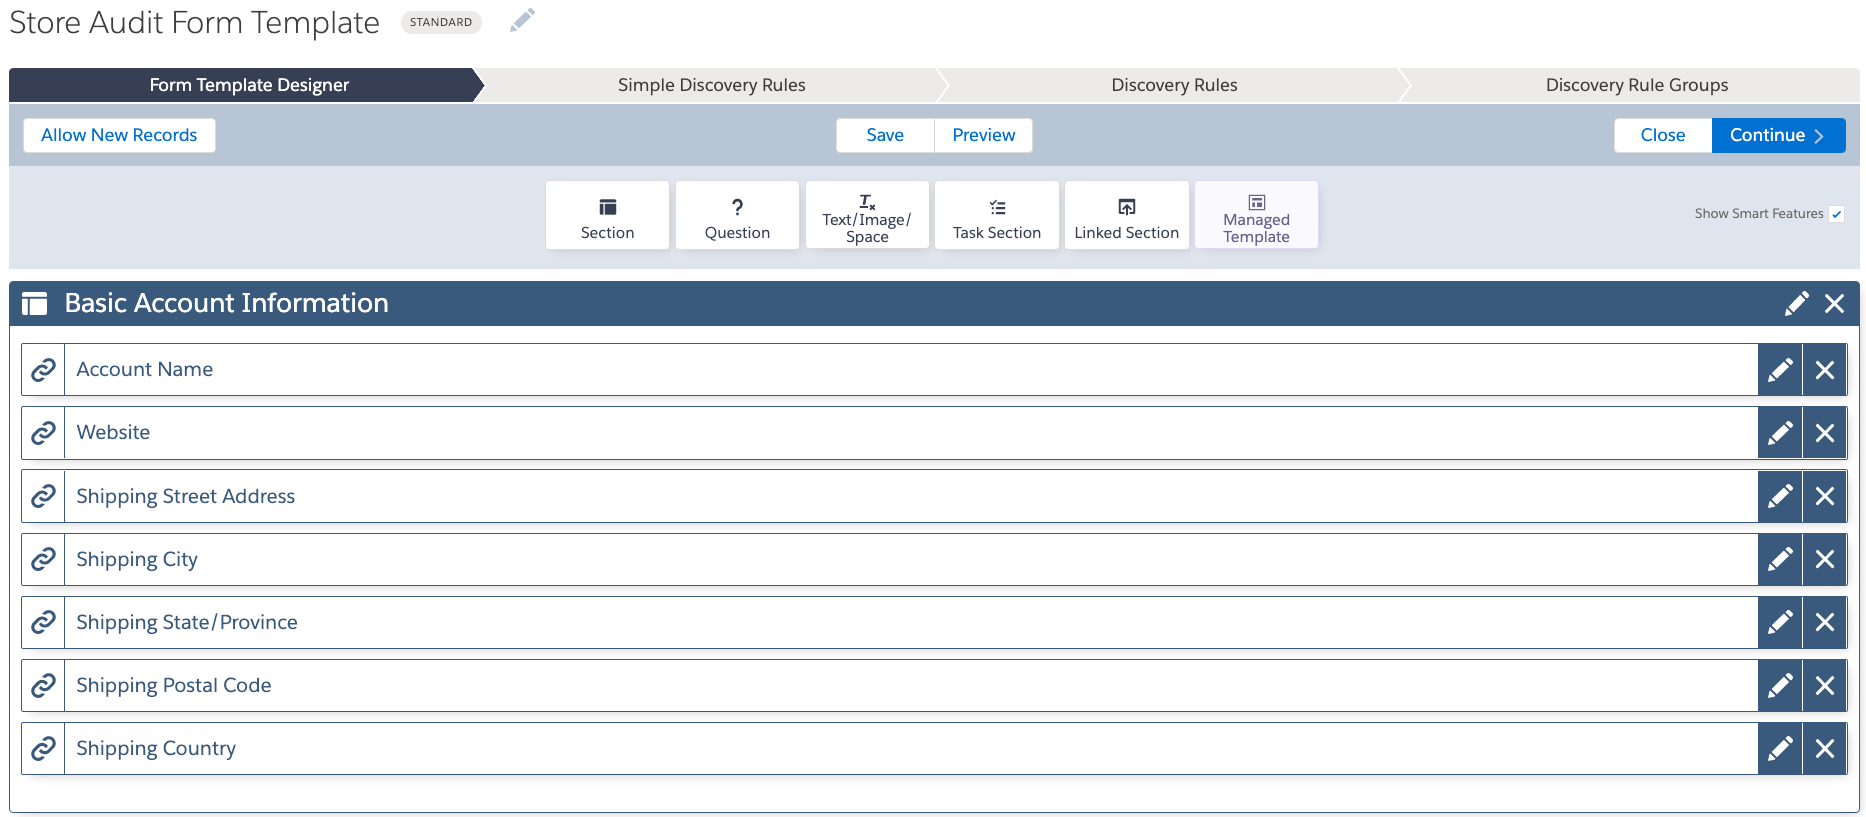Delete the Shipping City field

(x=1825, y=559)
